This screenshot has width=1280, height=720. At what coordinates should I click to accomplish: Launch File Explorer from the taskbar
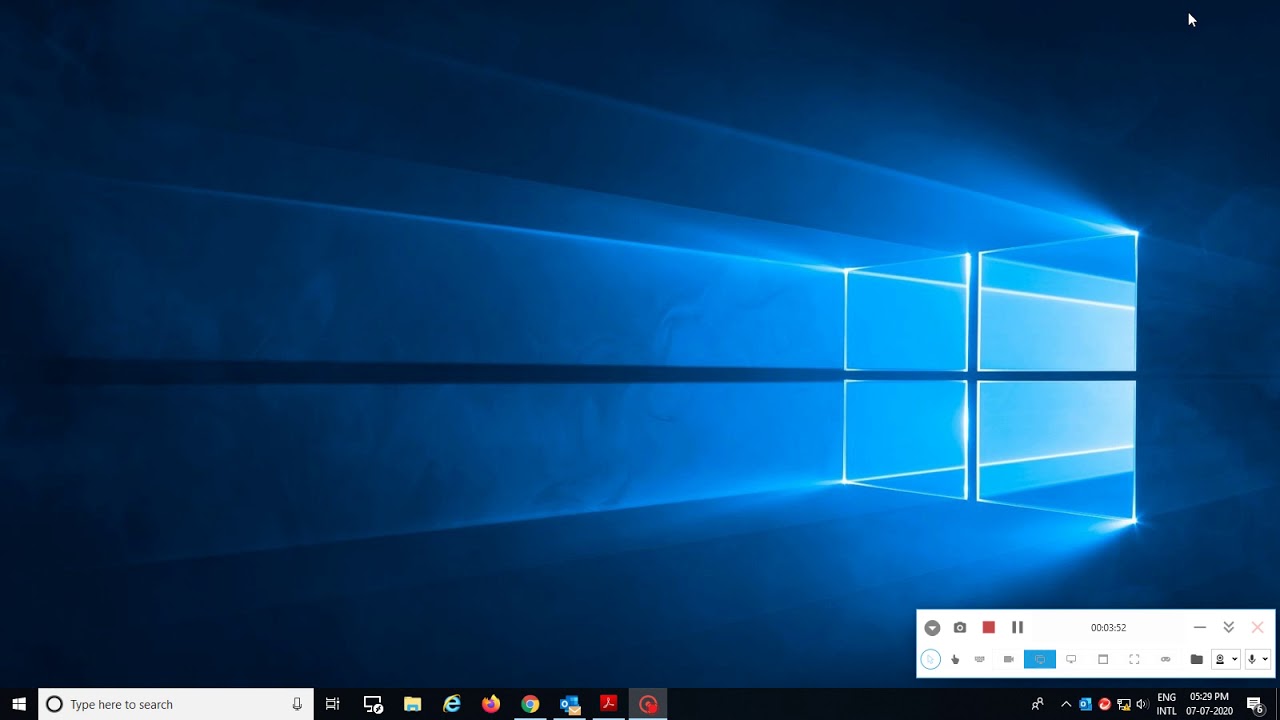[412, 704]
